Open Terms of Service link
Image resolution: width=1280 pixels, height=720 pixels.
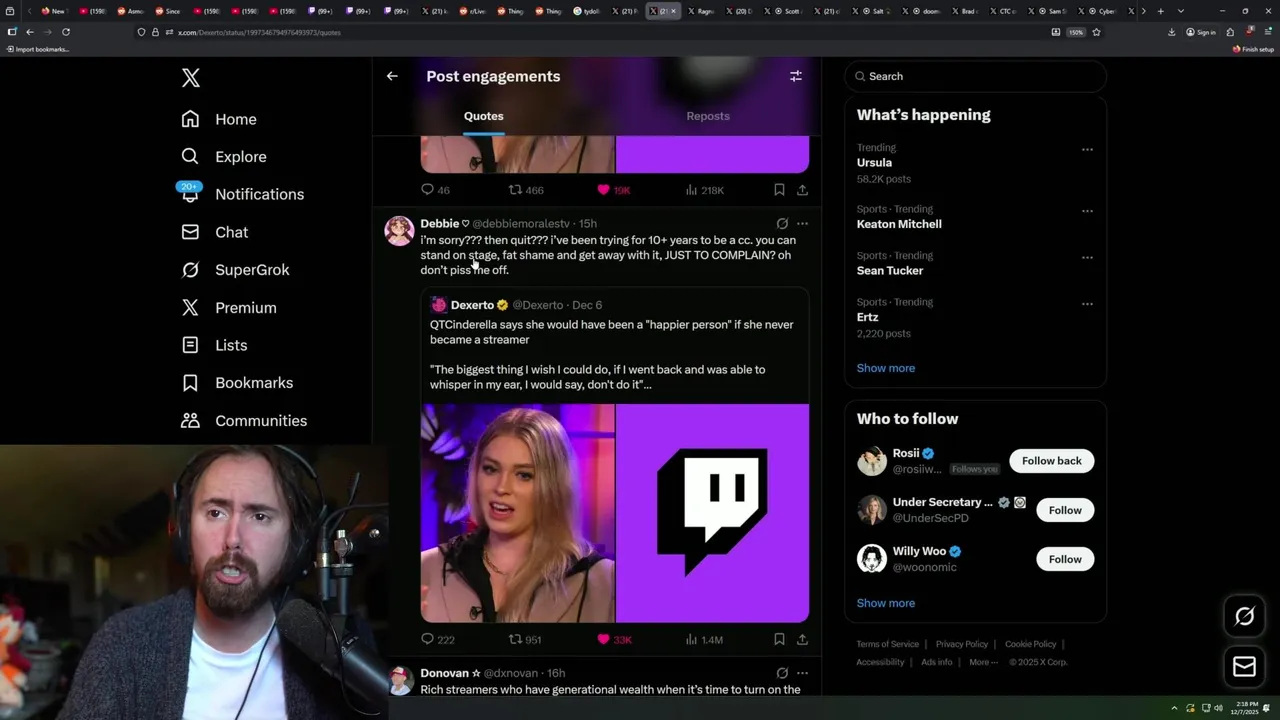(x=887, y=644)
